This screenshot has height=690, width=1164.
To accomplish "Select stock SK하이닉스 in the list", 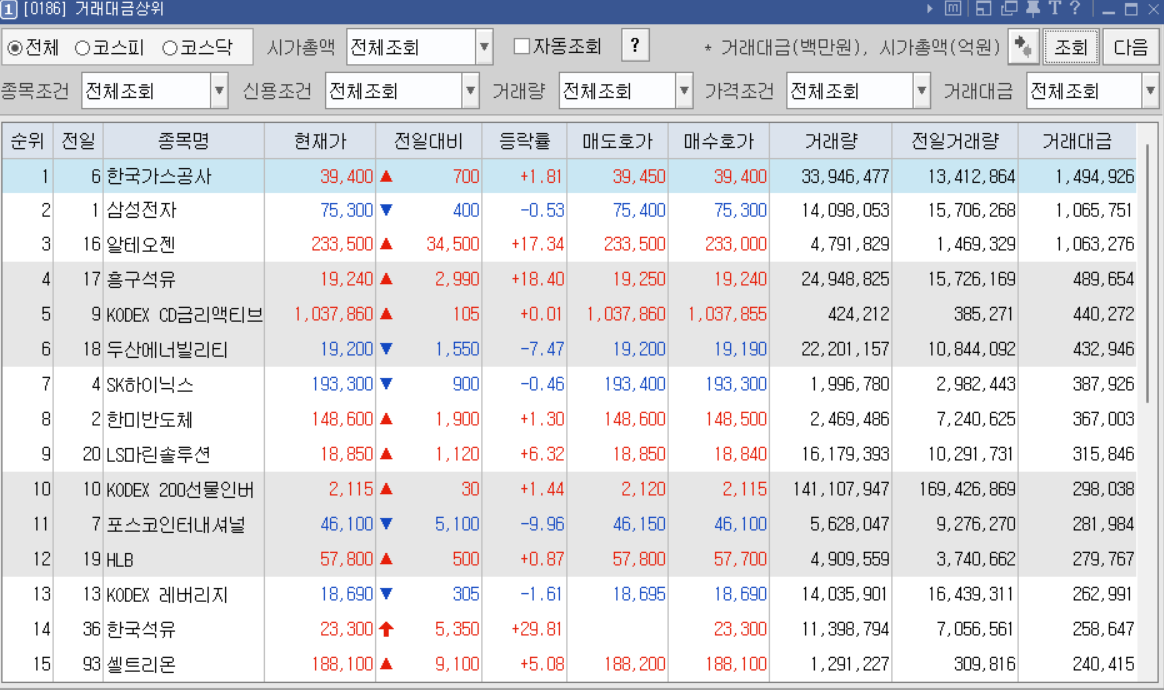I will click(x=150, y=384).
